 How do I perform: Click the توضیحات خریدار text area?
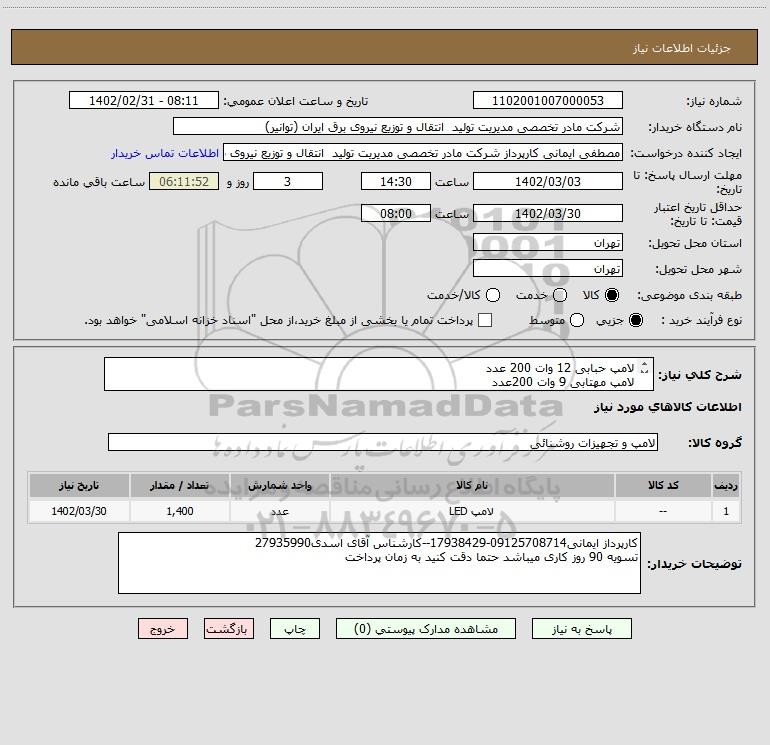[379, 563]
